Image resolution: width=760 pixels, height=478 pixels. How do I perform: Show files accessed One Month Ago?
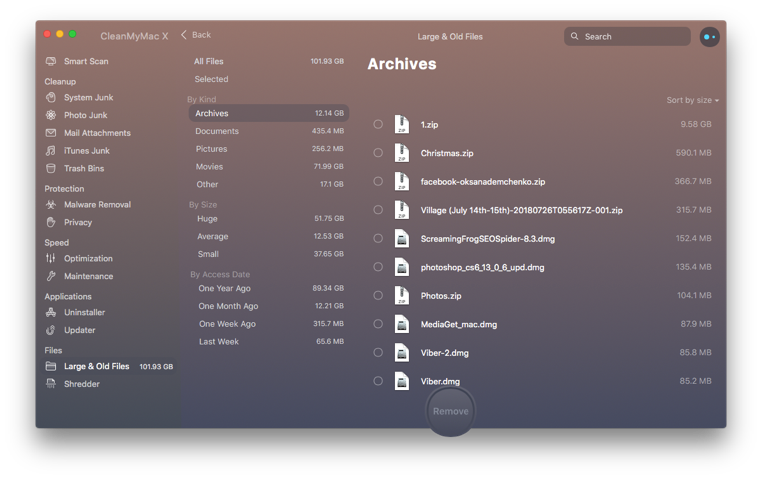pyautogui.click(x=269, y=306)
